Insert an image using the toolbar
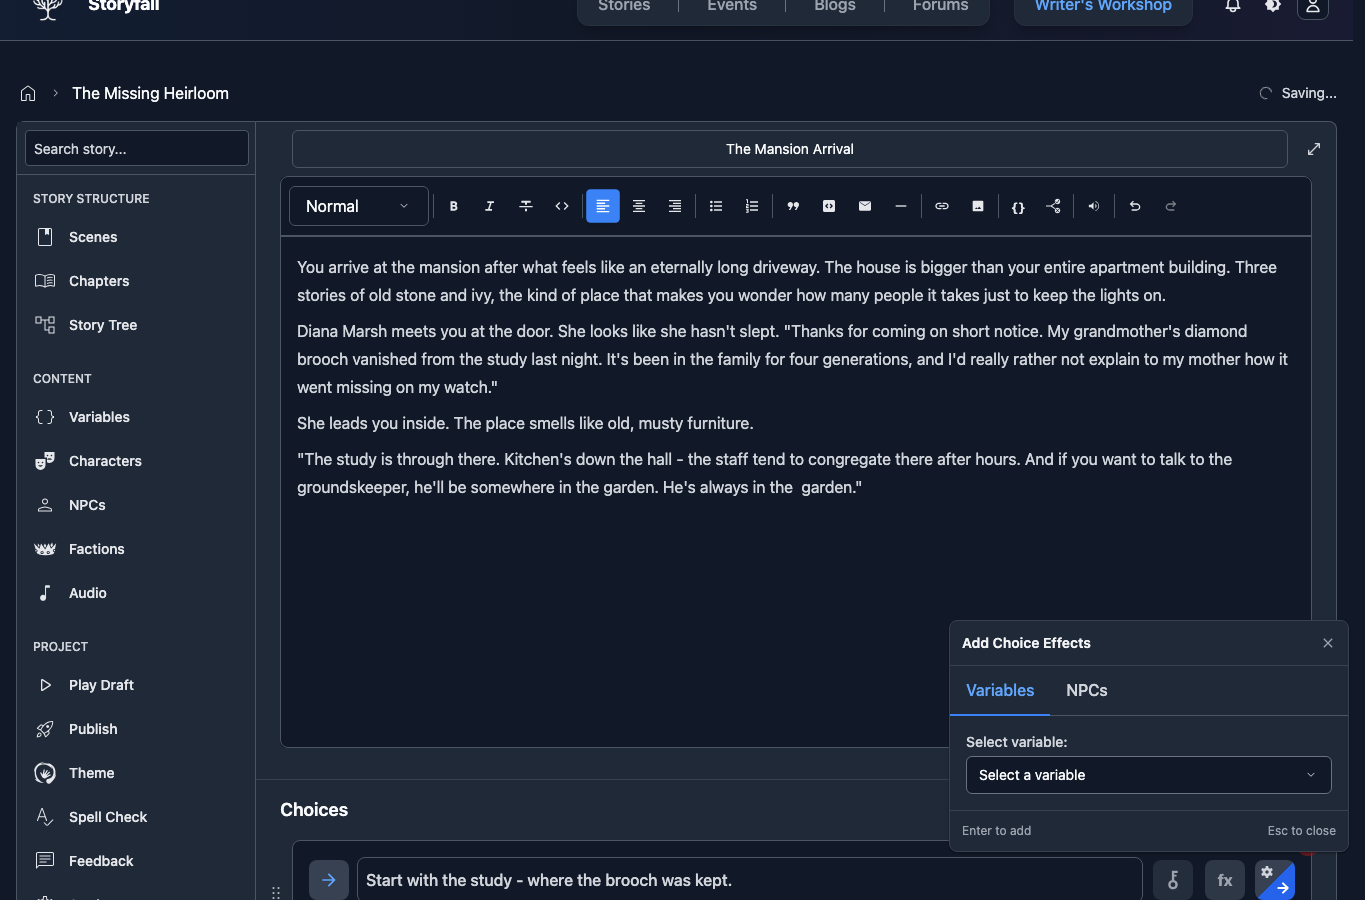 tap(978, 206)
